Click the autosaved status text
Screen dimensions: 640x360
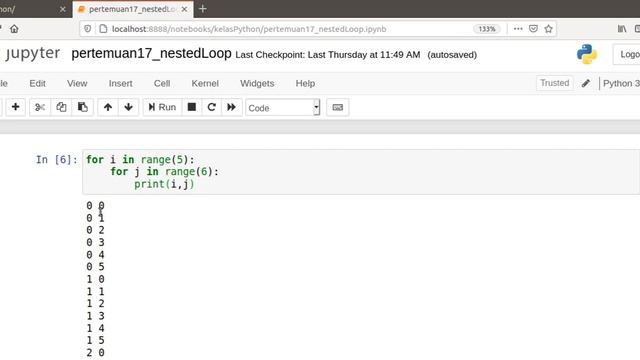pos(452,55)
